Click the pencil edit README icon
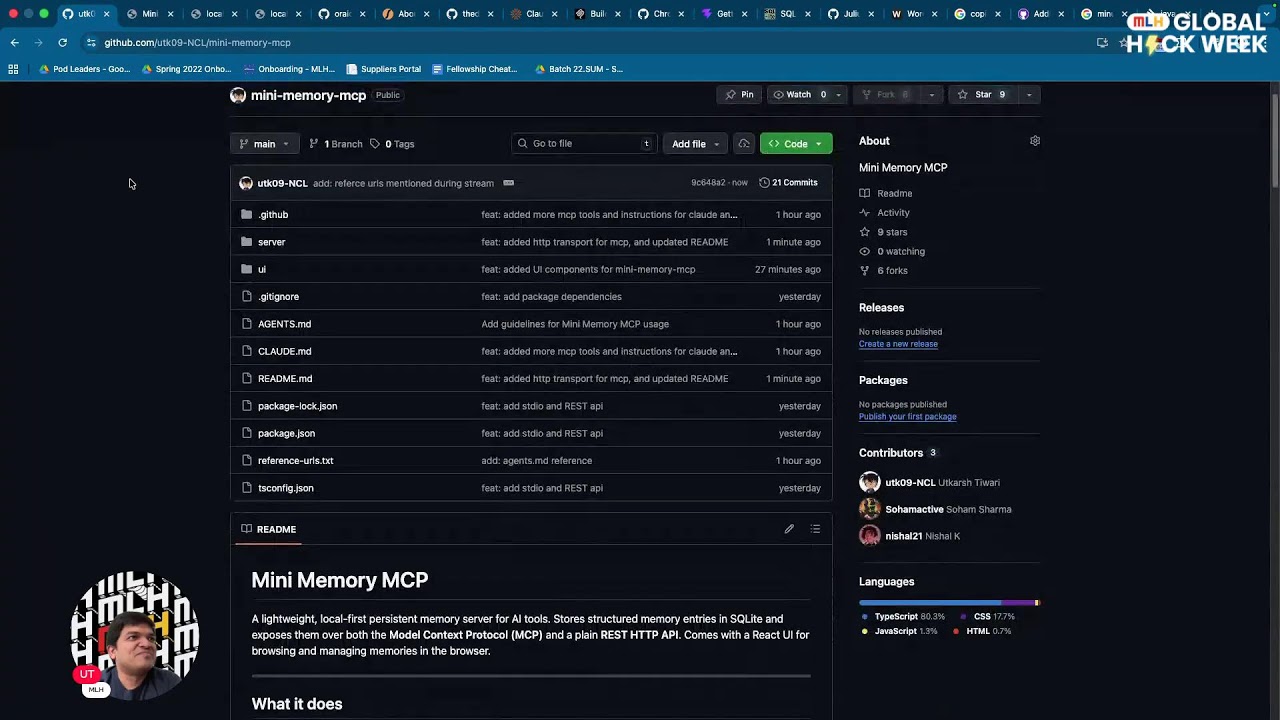The height and width of the screenshot is (720, 1280). click(789, 529)
